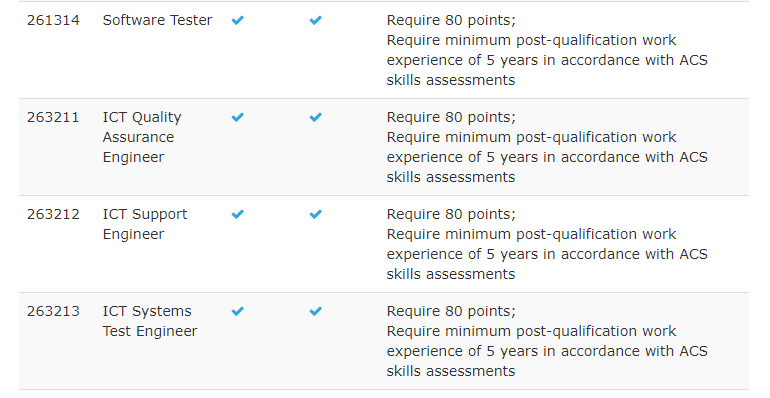Click second checkmark for ICT Systems Test Engineer
Screen dimensions: 770x398
pos(316,311)
